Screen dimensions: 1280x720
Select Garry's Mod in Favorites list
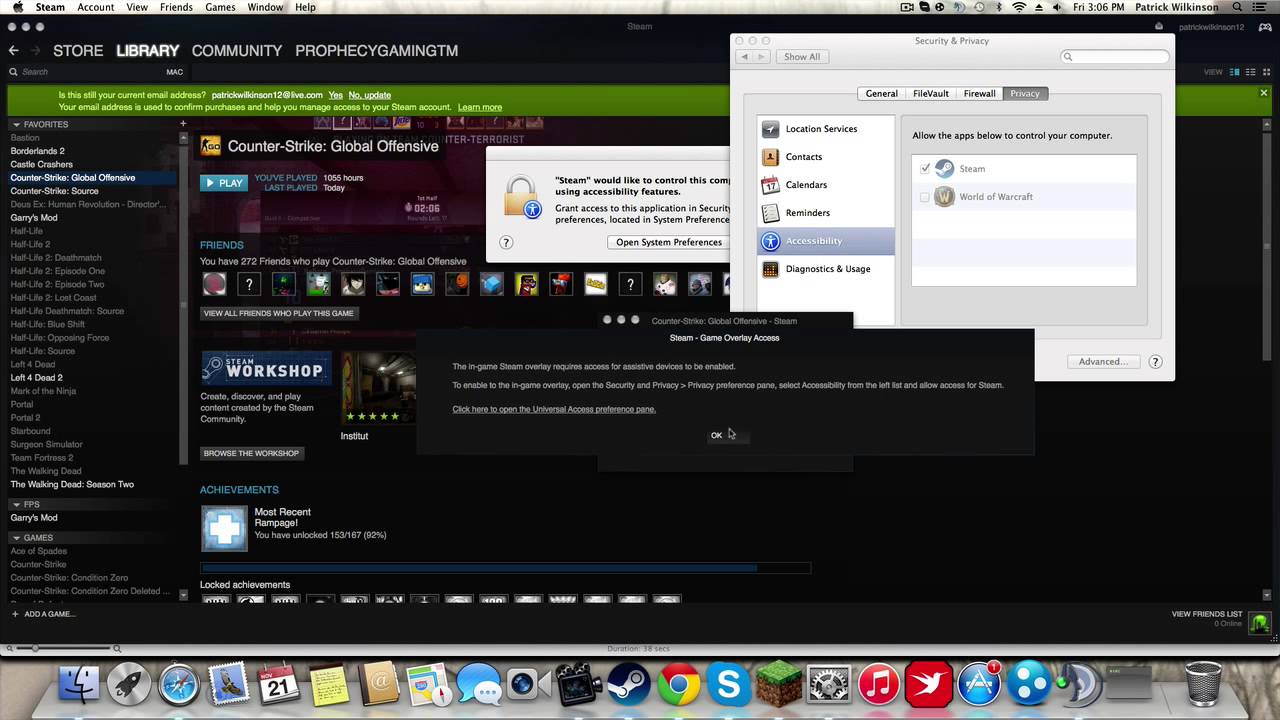[x=34, y=218]
